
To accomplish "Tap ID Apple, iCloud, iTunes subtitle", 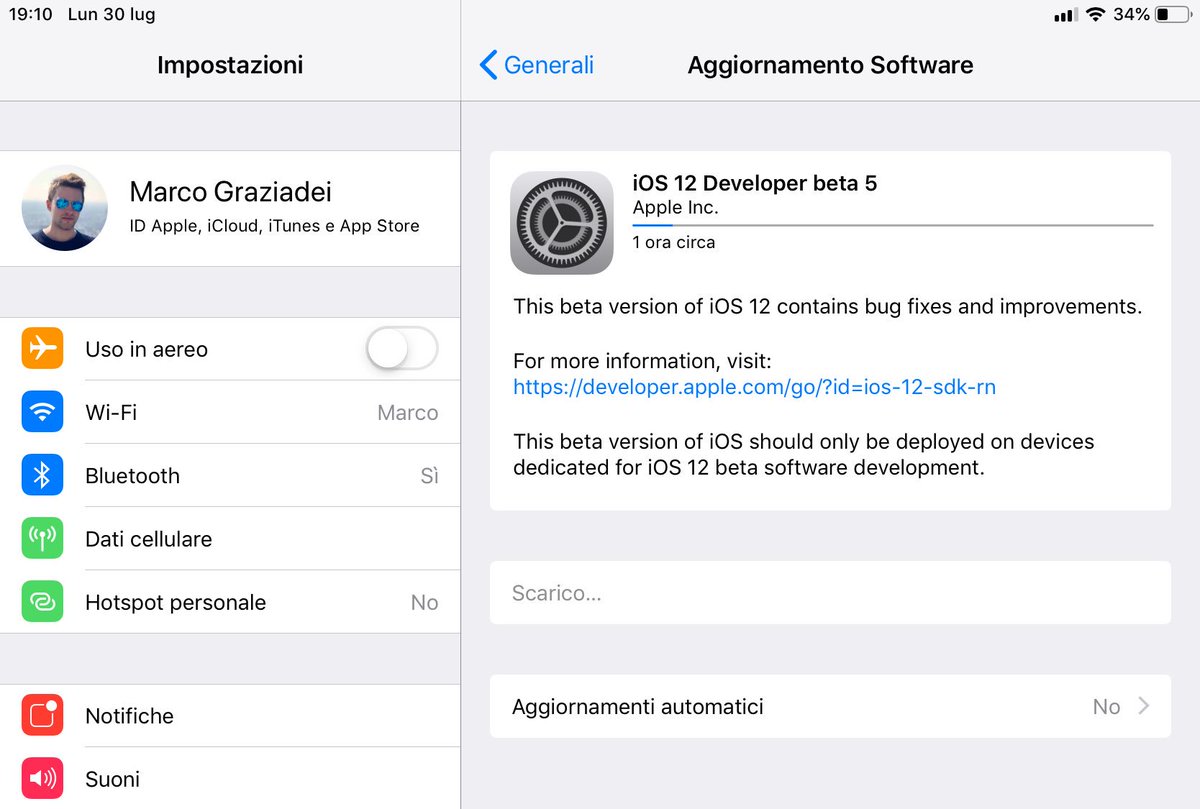I will pos(275,226).
